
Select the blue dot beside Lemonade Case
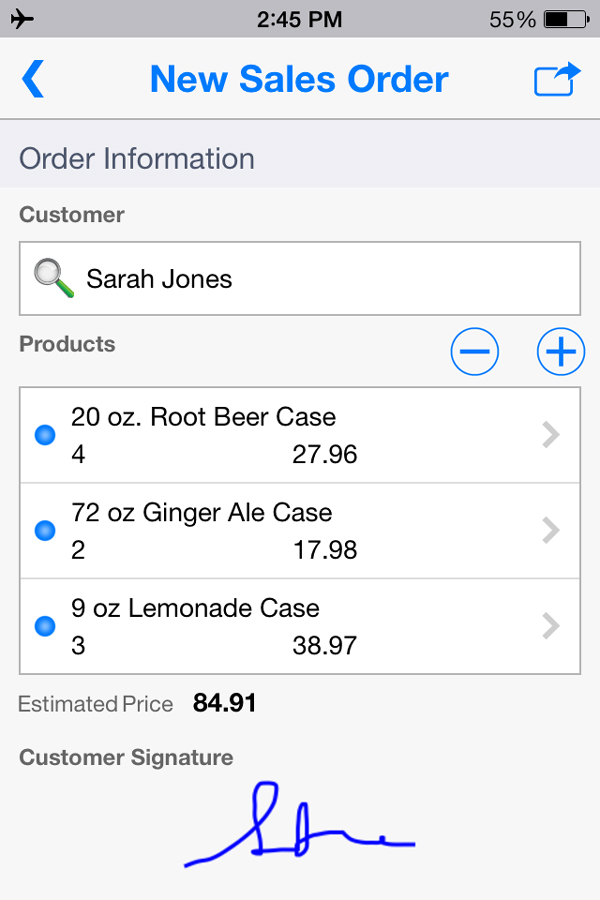click(44, 626)
